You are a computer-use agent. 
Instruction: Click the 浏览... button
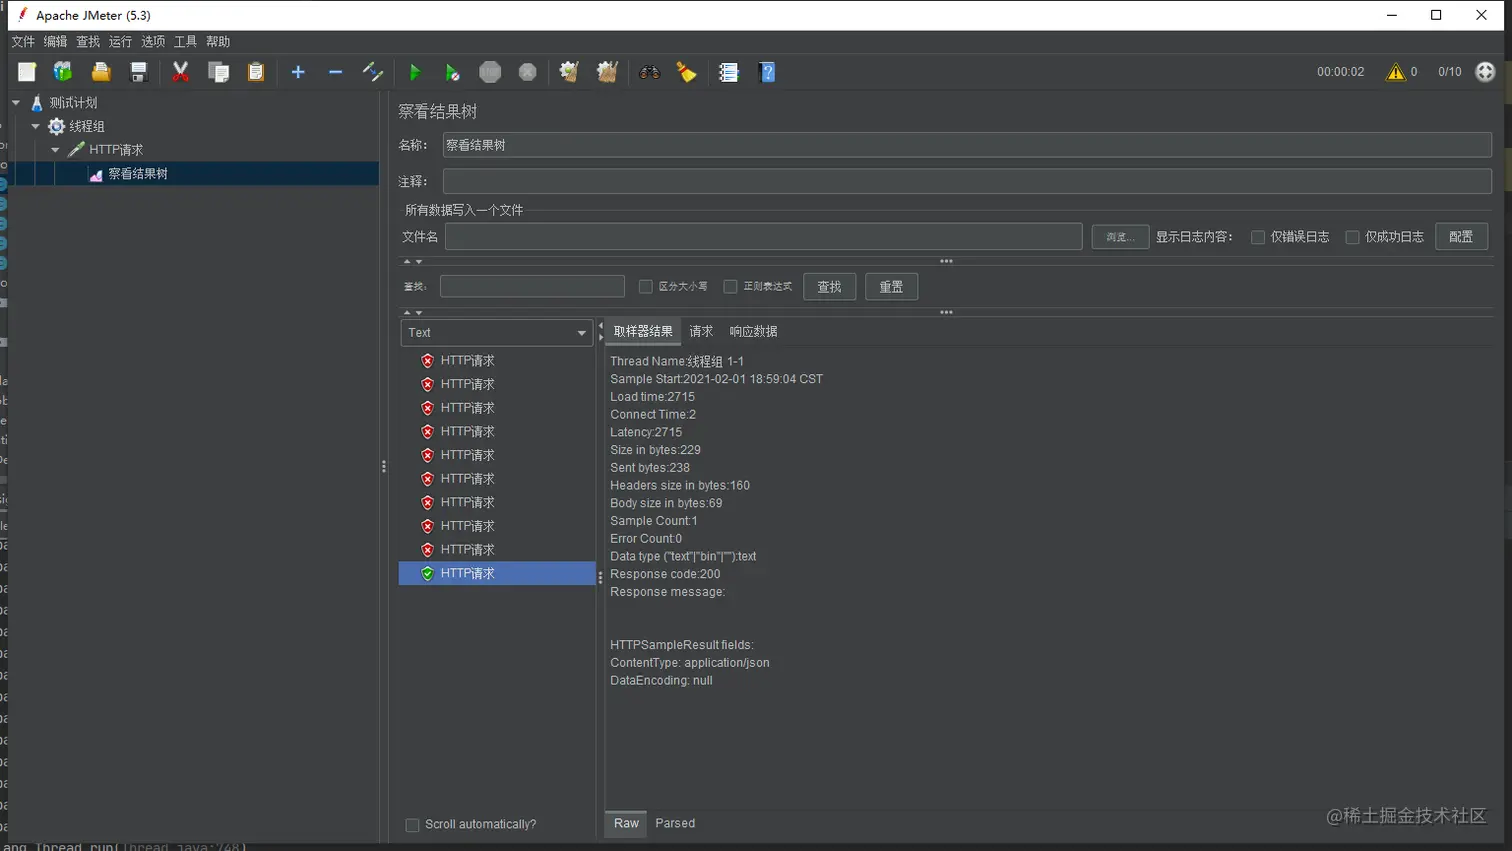(1120, 237)
